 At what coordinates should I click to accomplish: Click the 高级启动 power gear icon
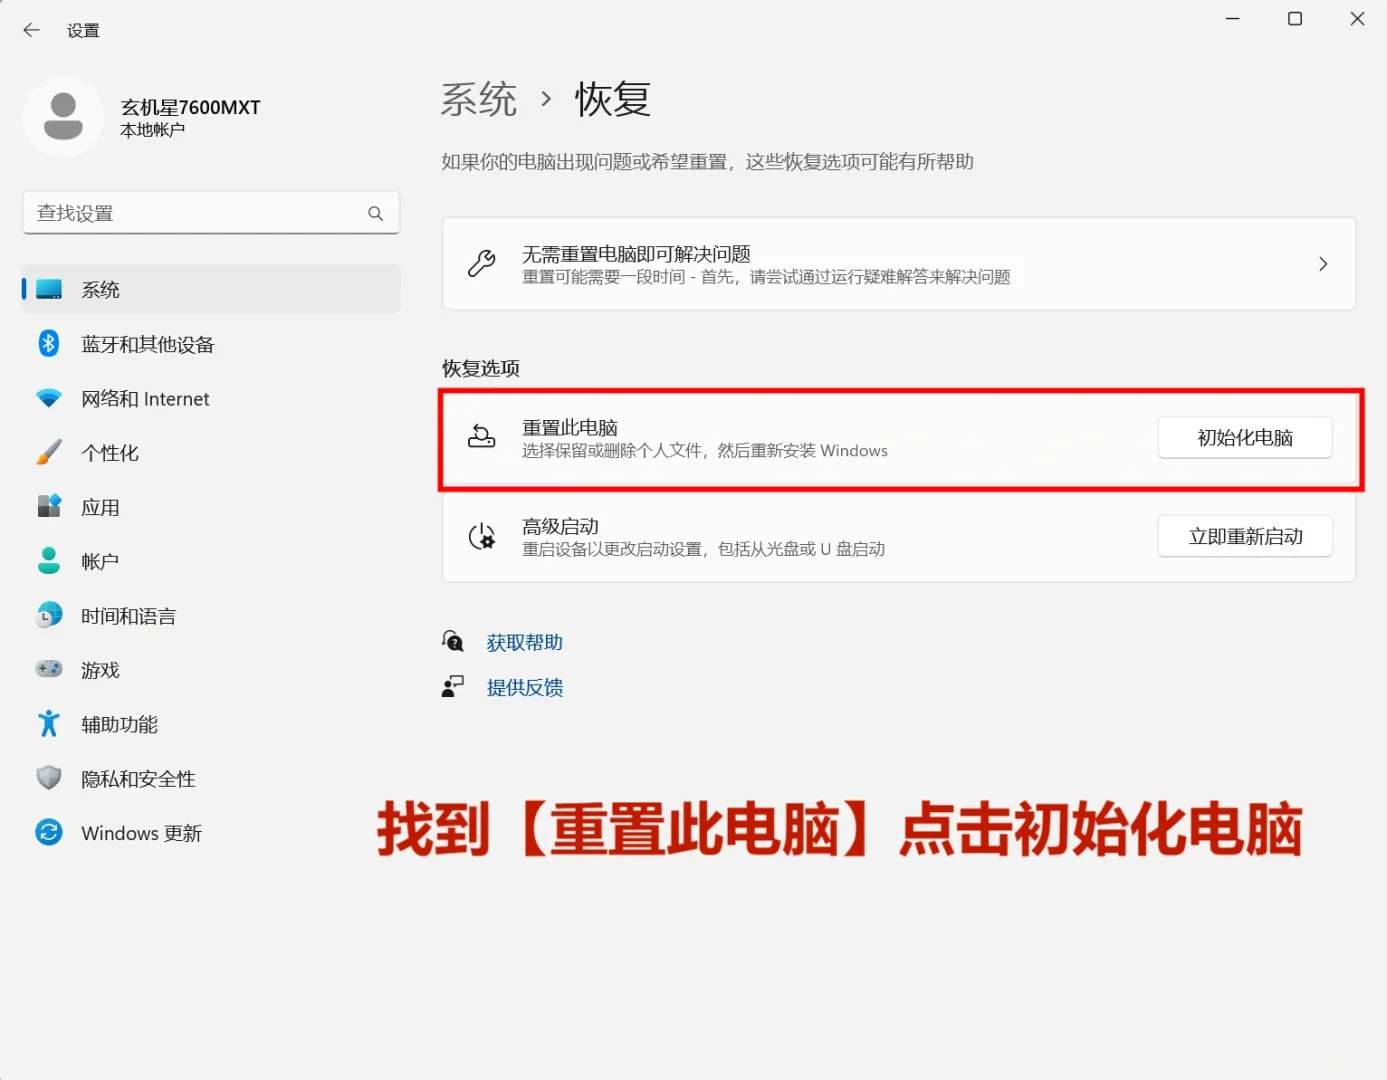click(x=482, y=536)
